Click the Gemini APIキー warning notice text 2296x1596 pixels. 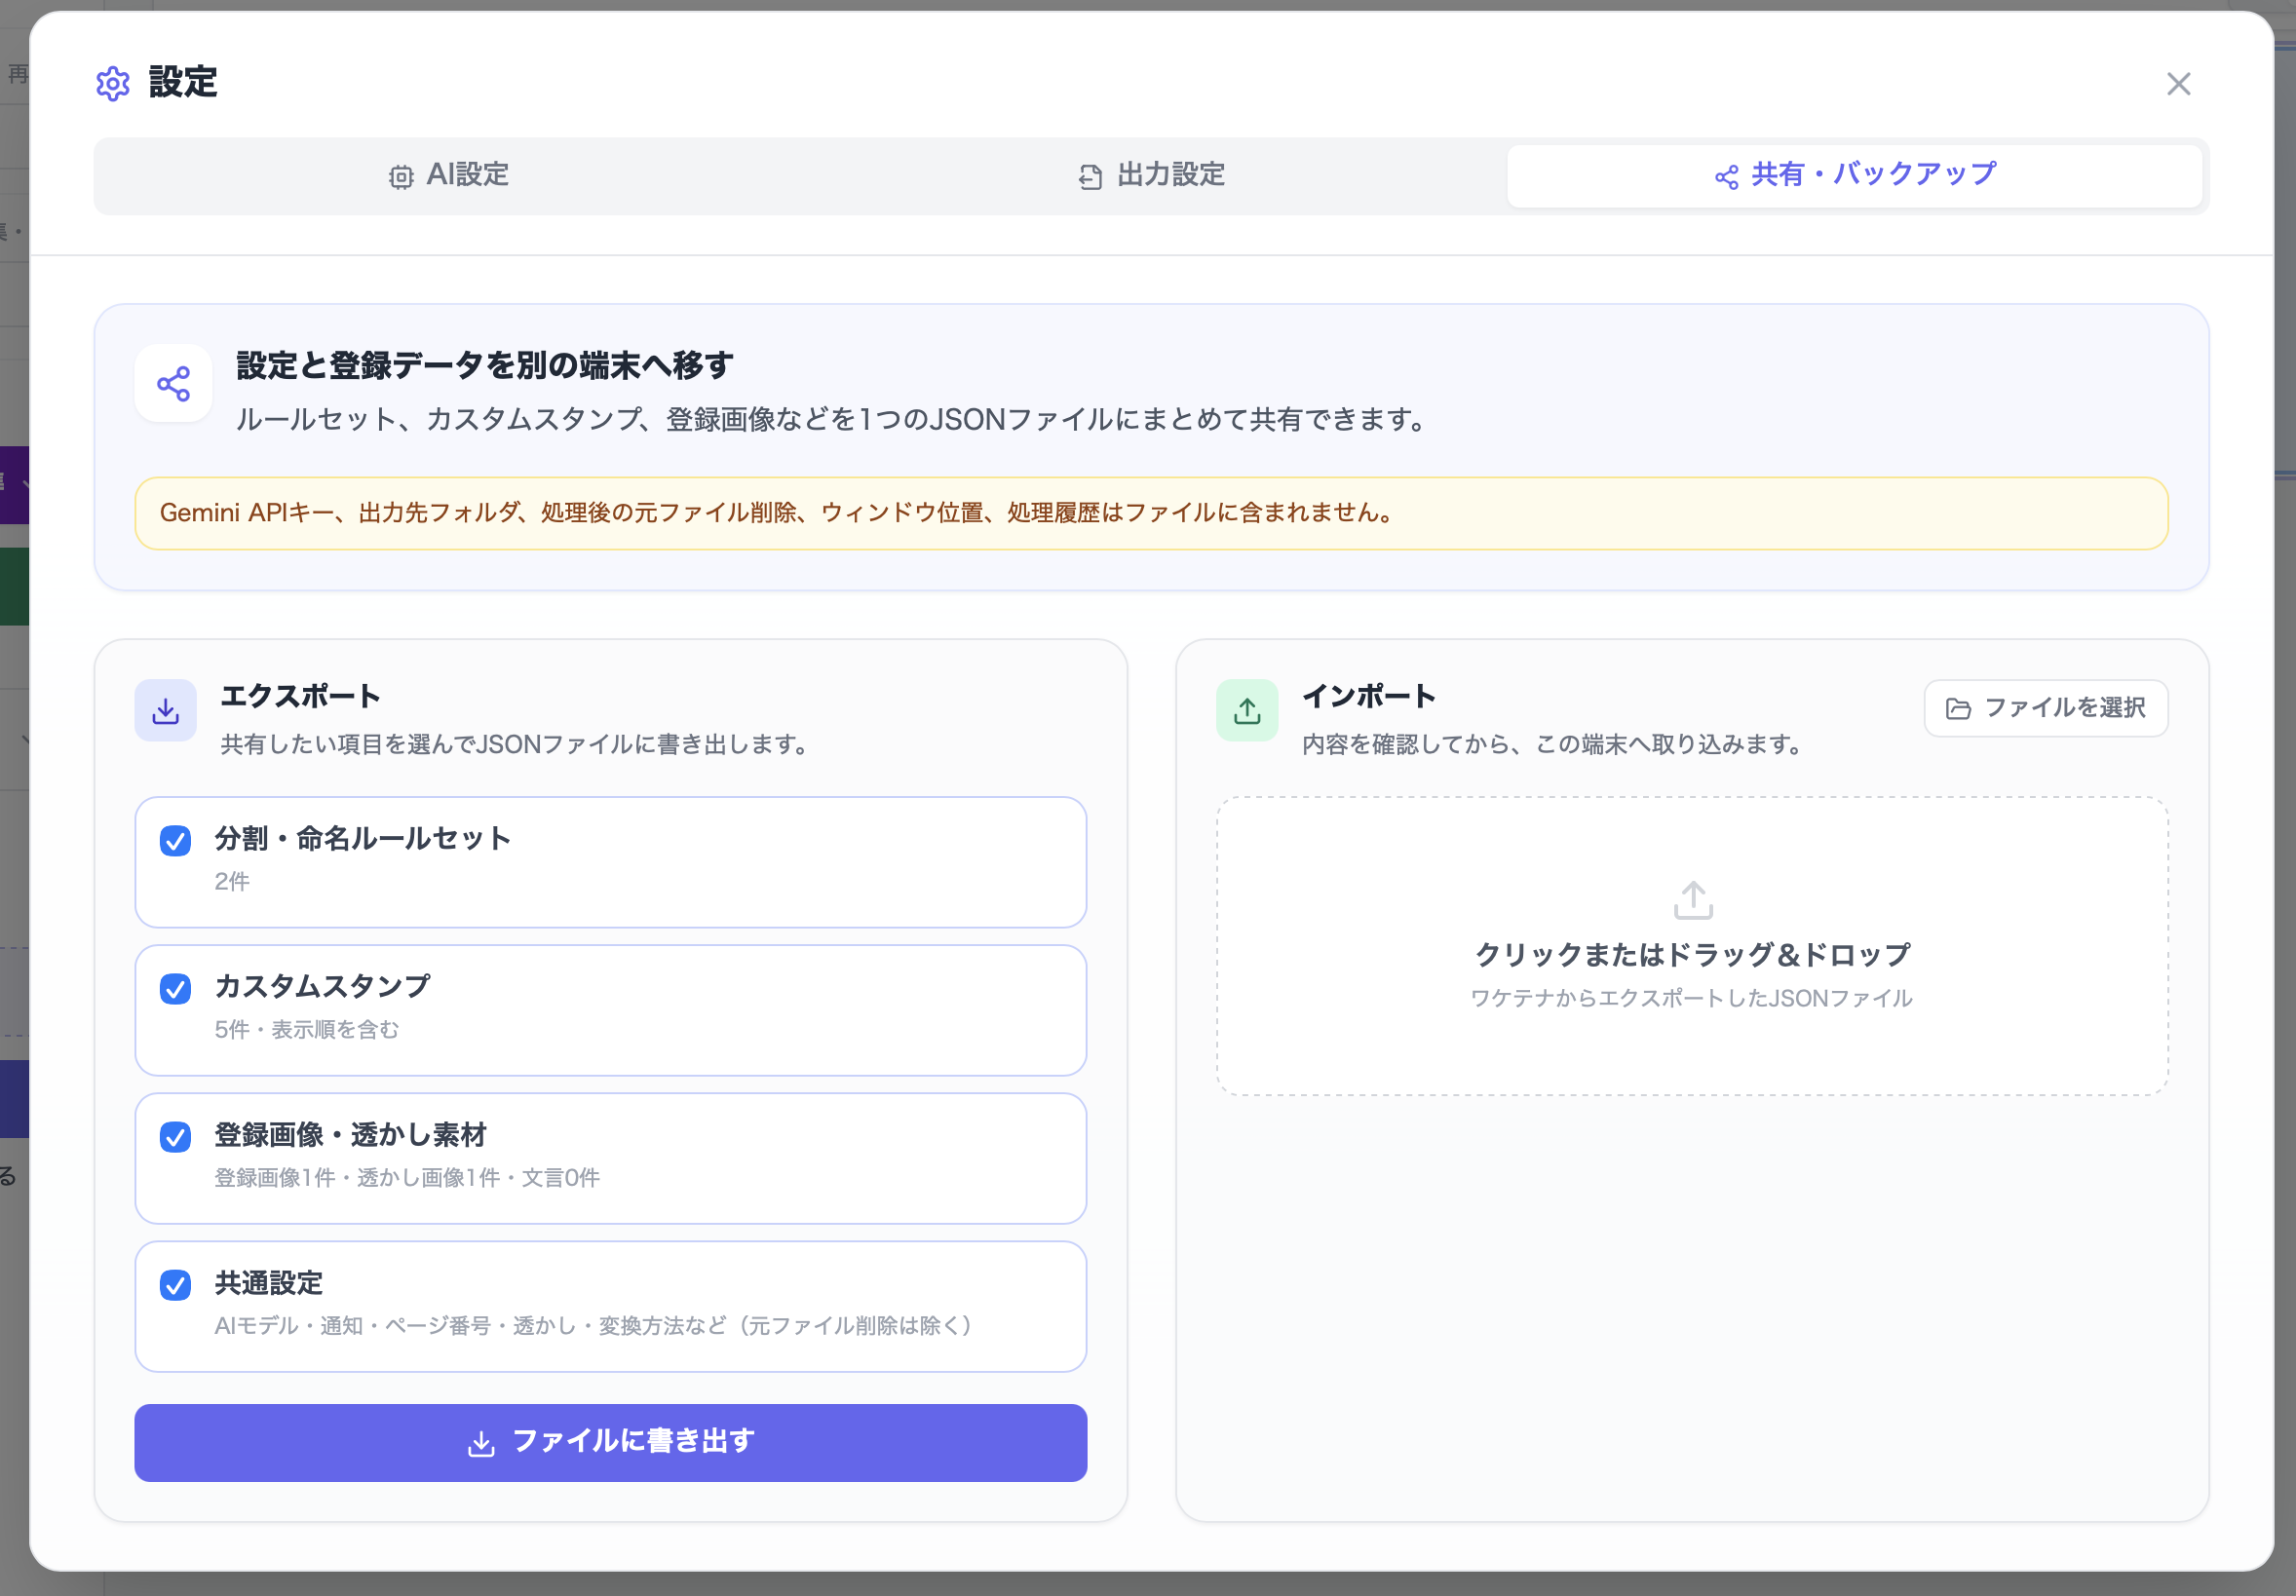pyautogui.click(x=776, y=513)
